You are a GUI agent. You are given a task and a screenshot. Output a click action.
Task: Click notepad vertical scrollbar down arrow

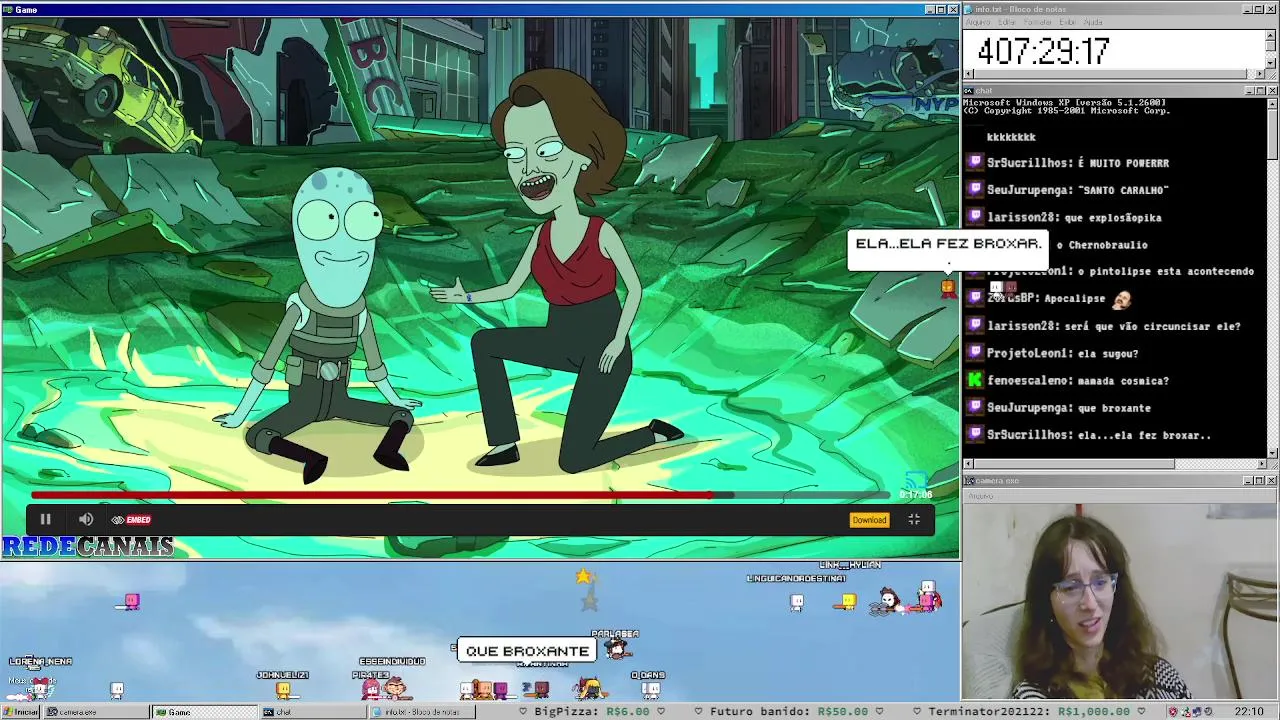click(1271, 64)
